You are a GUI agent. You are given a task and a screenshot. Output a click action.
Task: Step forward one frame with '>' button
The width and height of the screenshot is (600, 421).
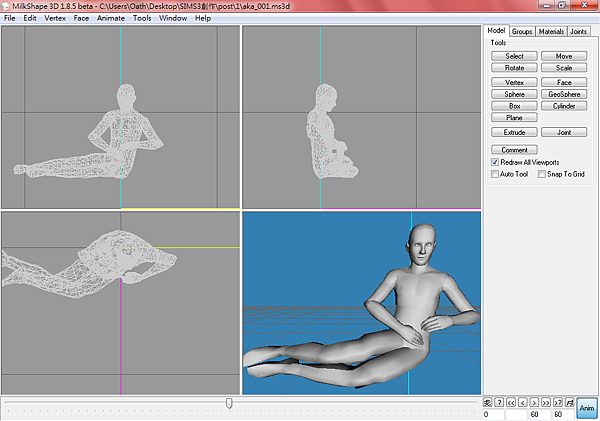(x=533, y=402)
